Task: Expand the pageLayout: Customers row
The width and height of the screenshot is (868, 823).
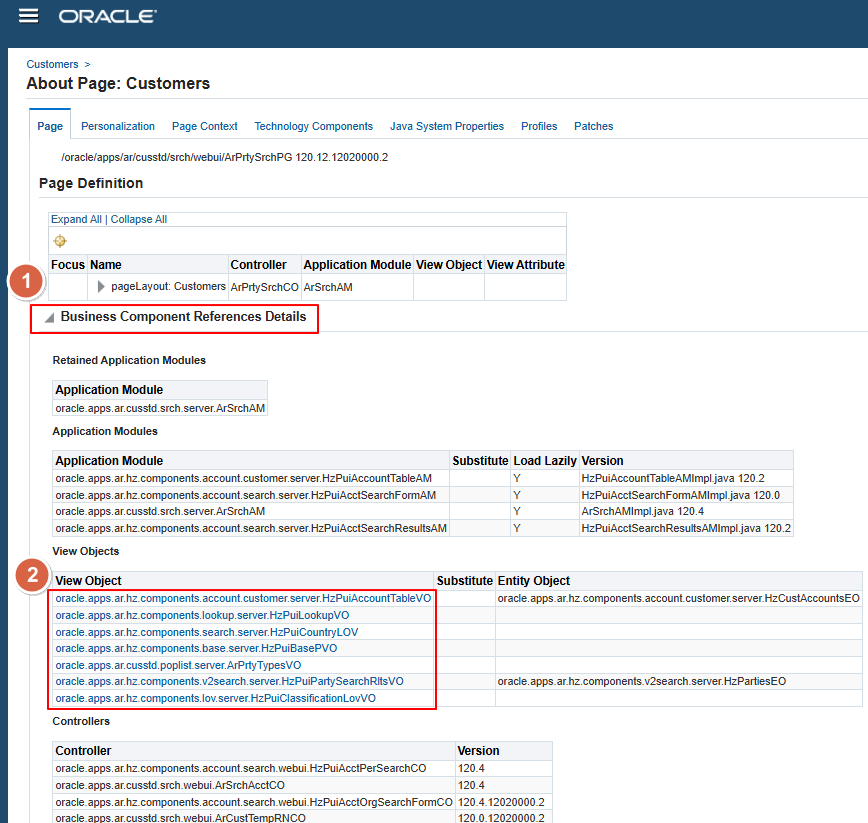Action: (x=101, y=287)
